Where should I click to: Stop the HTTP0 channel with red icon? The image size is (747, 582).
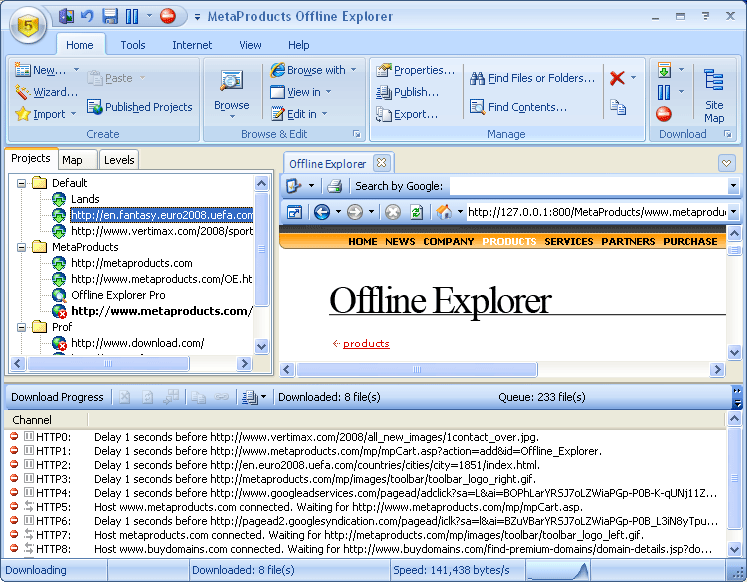pyautogui.click(x=14, y=437)
